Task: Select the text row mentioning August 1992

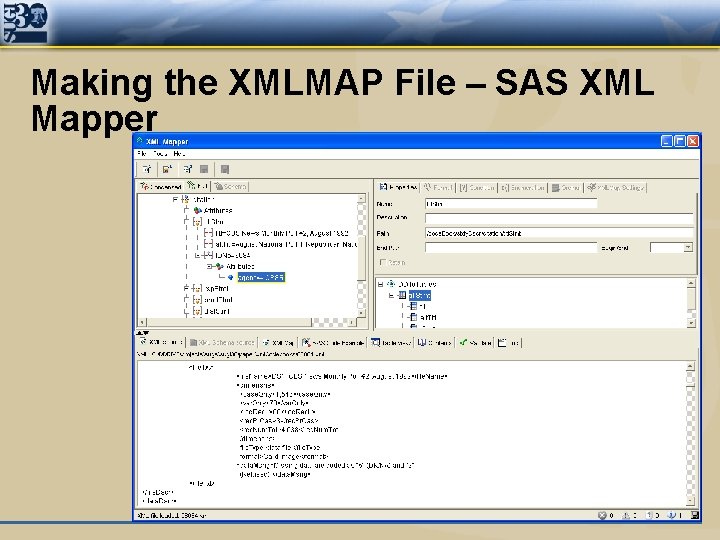Action: click(282, 233)
